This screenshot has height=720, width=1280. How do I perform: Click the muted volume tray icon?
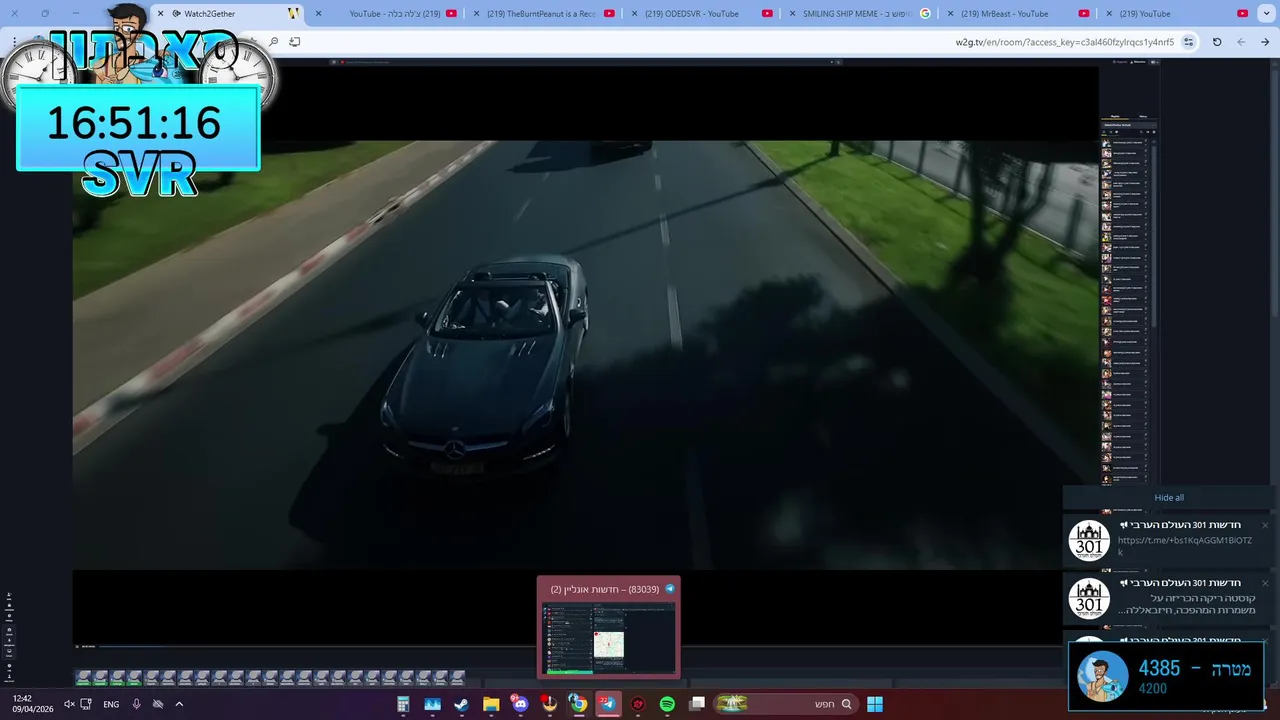[x=69, y=704]
